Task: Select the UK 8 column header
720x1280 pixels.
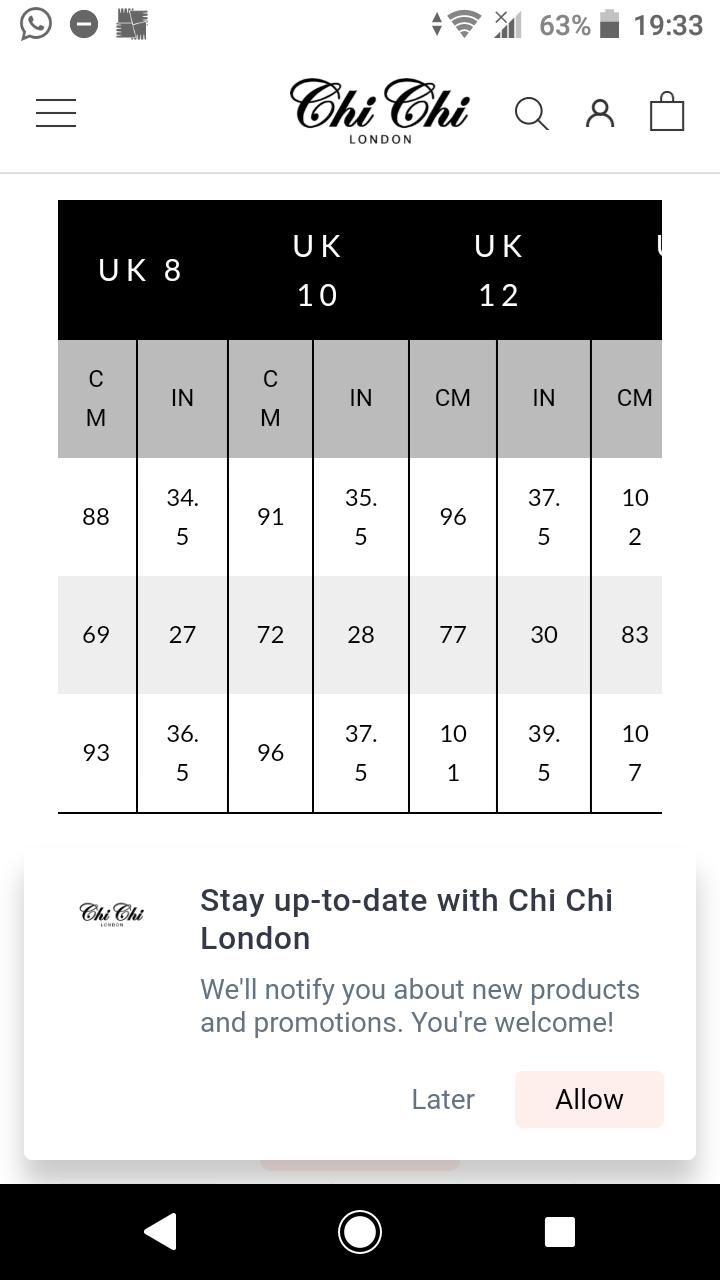Action: point(141,270)
